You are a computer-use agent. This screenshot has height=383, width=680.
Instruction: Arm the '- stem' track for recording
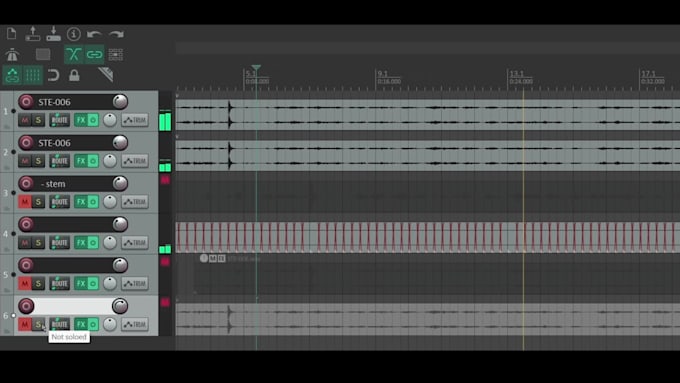click(x=26, y=183)
